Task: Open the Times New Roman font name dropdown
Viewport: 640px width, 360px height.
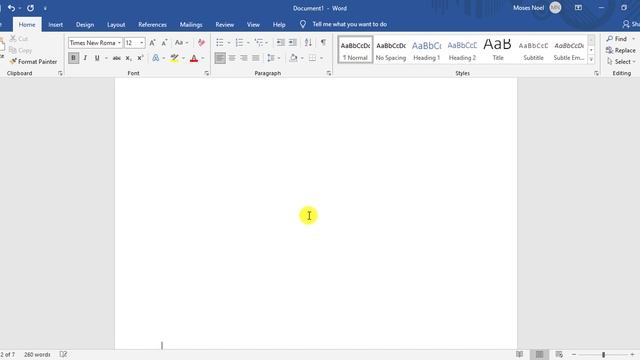Action: [x=119, y=42]
